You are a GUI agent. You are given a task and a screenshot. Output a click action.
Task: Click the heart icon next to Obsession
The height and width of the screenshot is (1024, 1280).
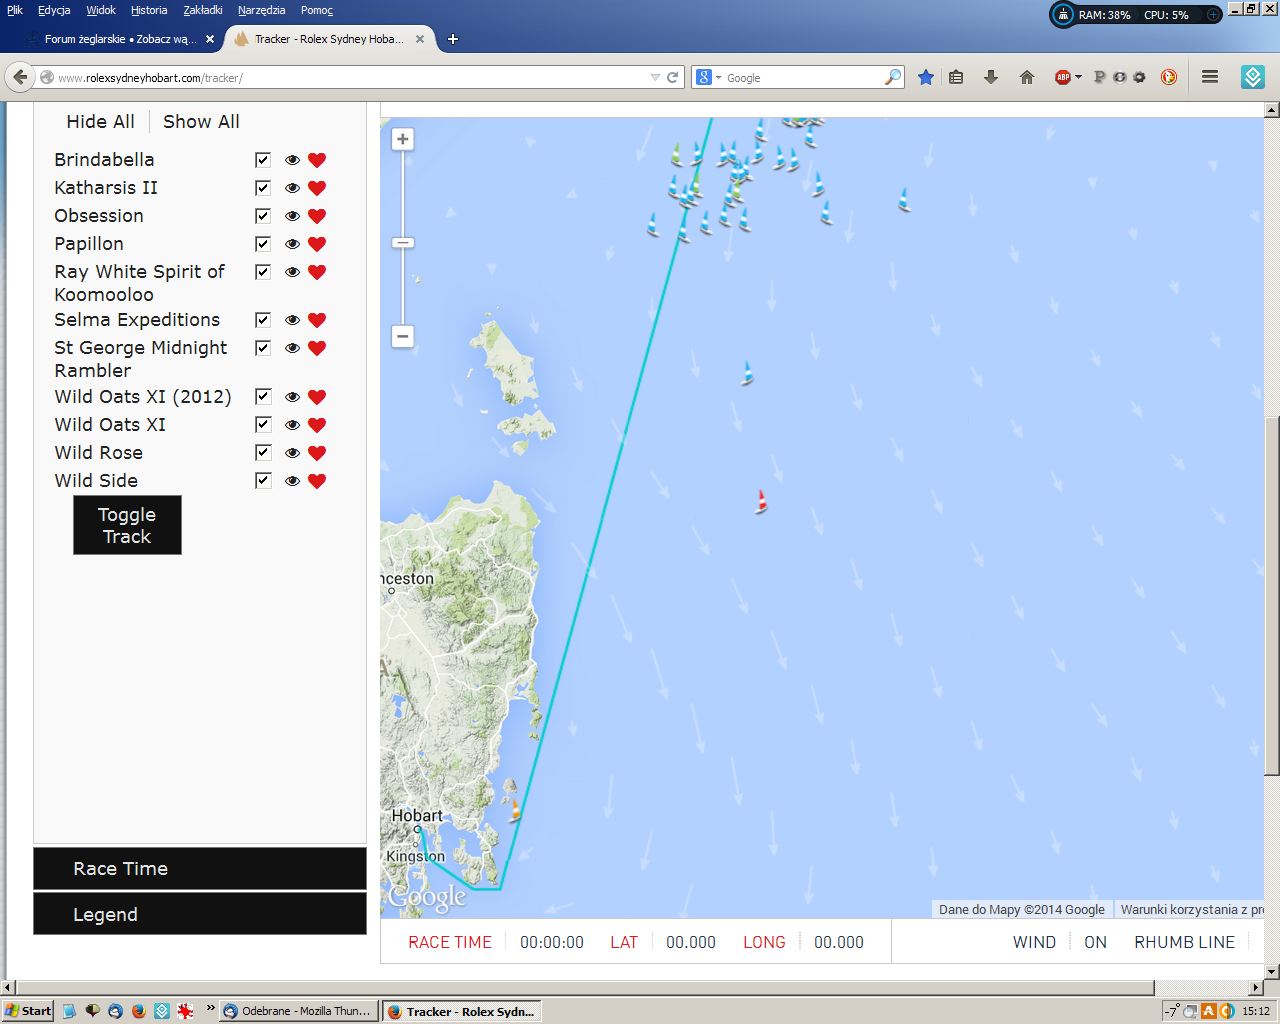[x=317, y=216]
